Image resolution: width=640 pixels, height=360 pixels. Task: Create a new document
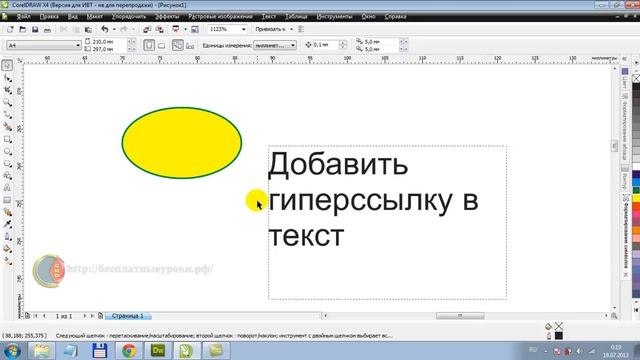(10, 29)
